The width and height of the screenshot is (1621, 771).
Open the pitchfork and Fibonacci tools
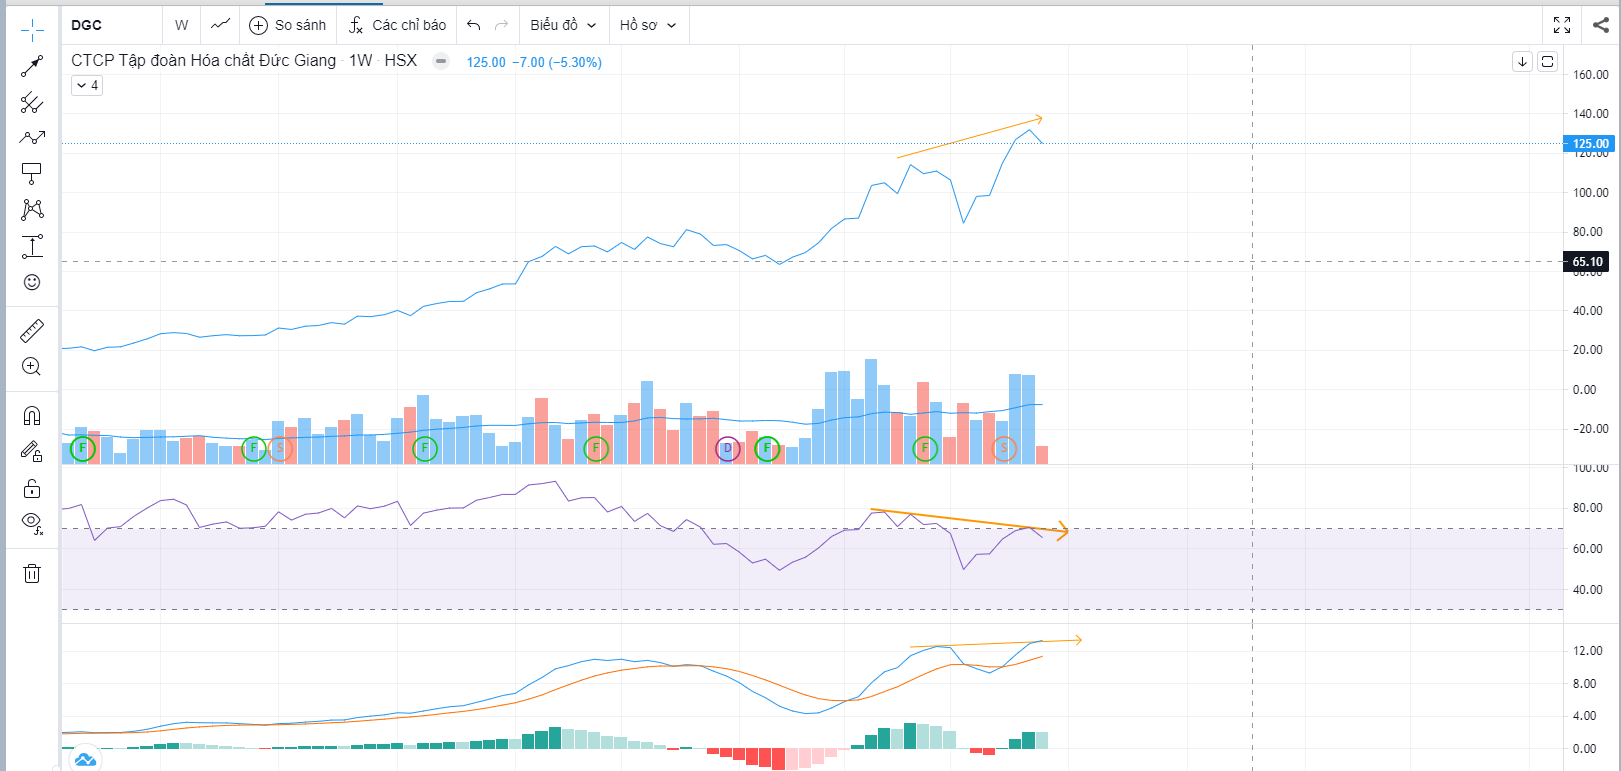point(32,102)
